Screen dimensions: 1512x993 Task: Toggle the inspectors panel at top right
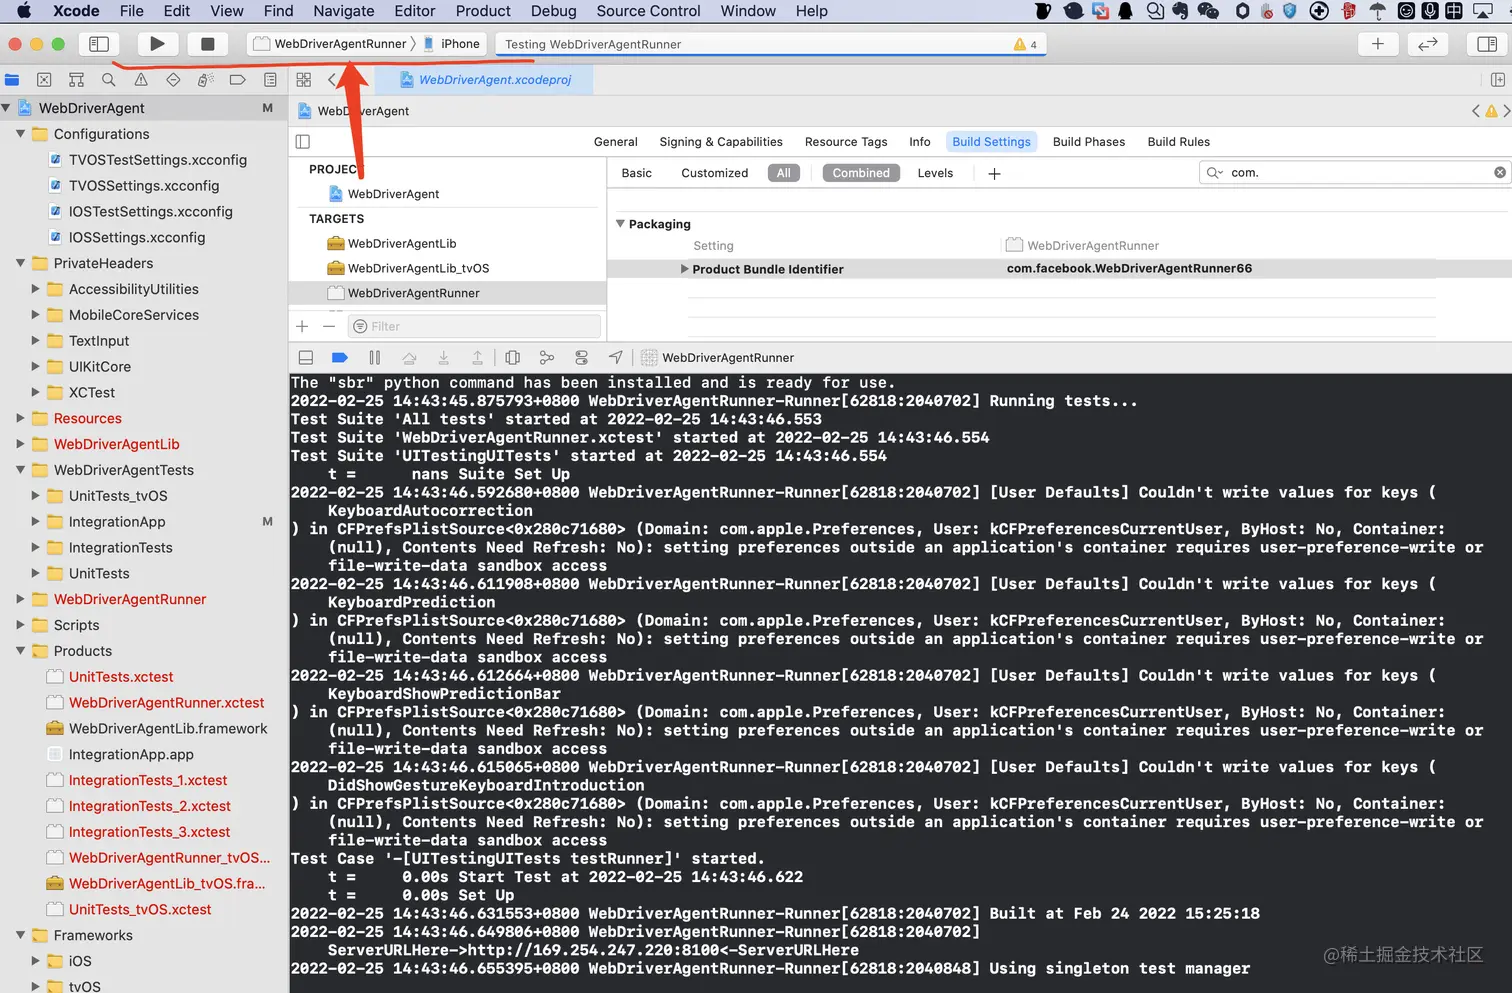[x=1487, y=44]
